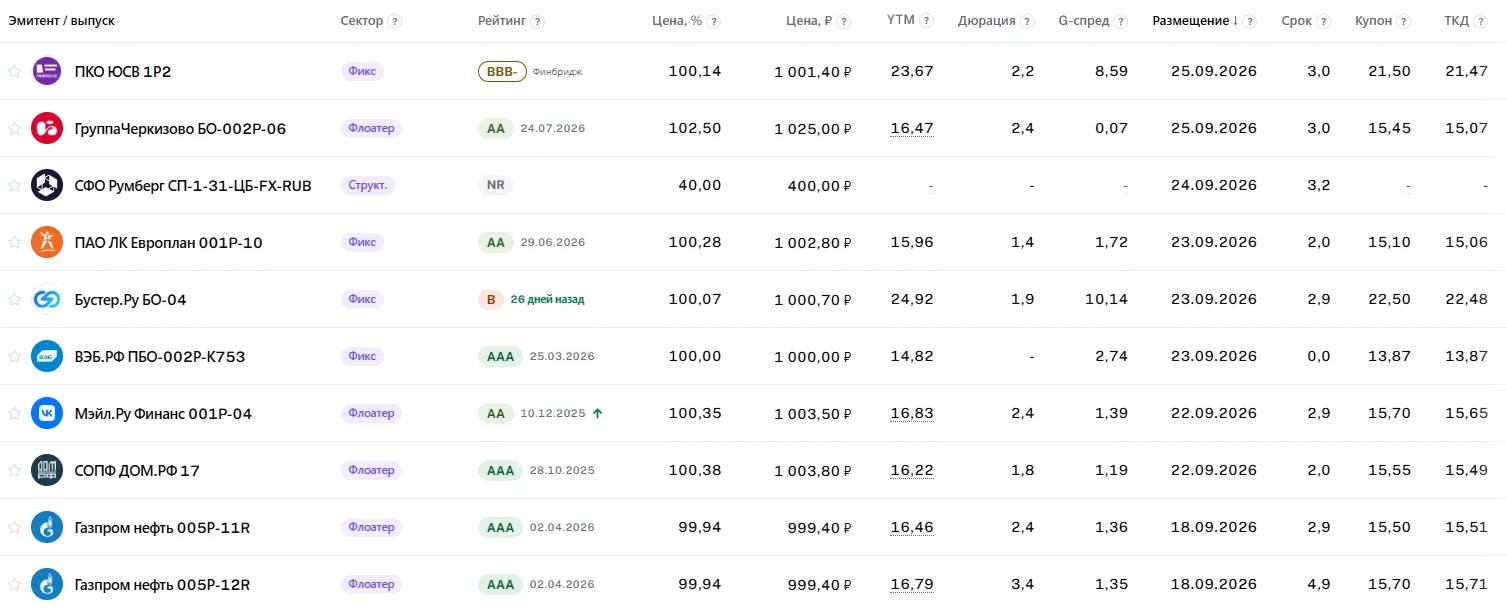Show help for Цена, ₽ column
The width and height of the screenshot is (1506, 611).
click(844, 21)
